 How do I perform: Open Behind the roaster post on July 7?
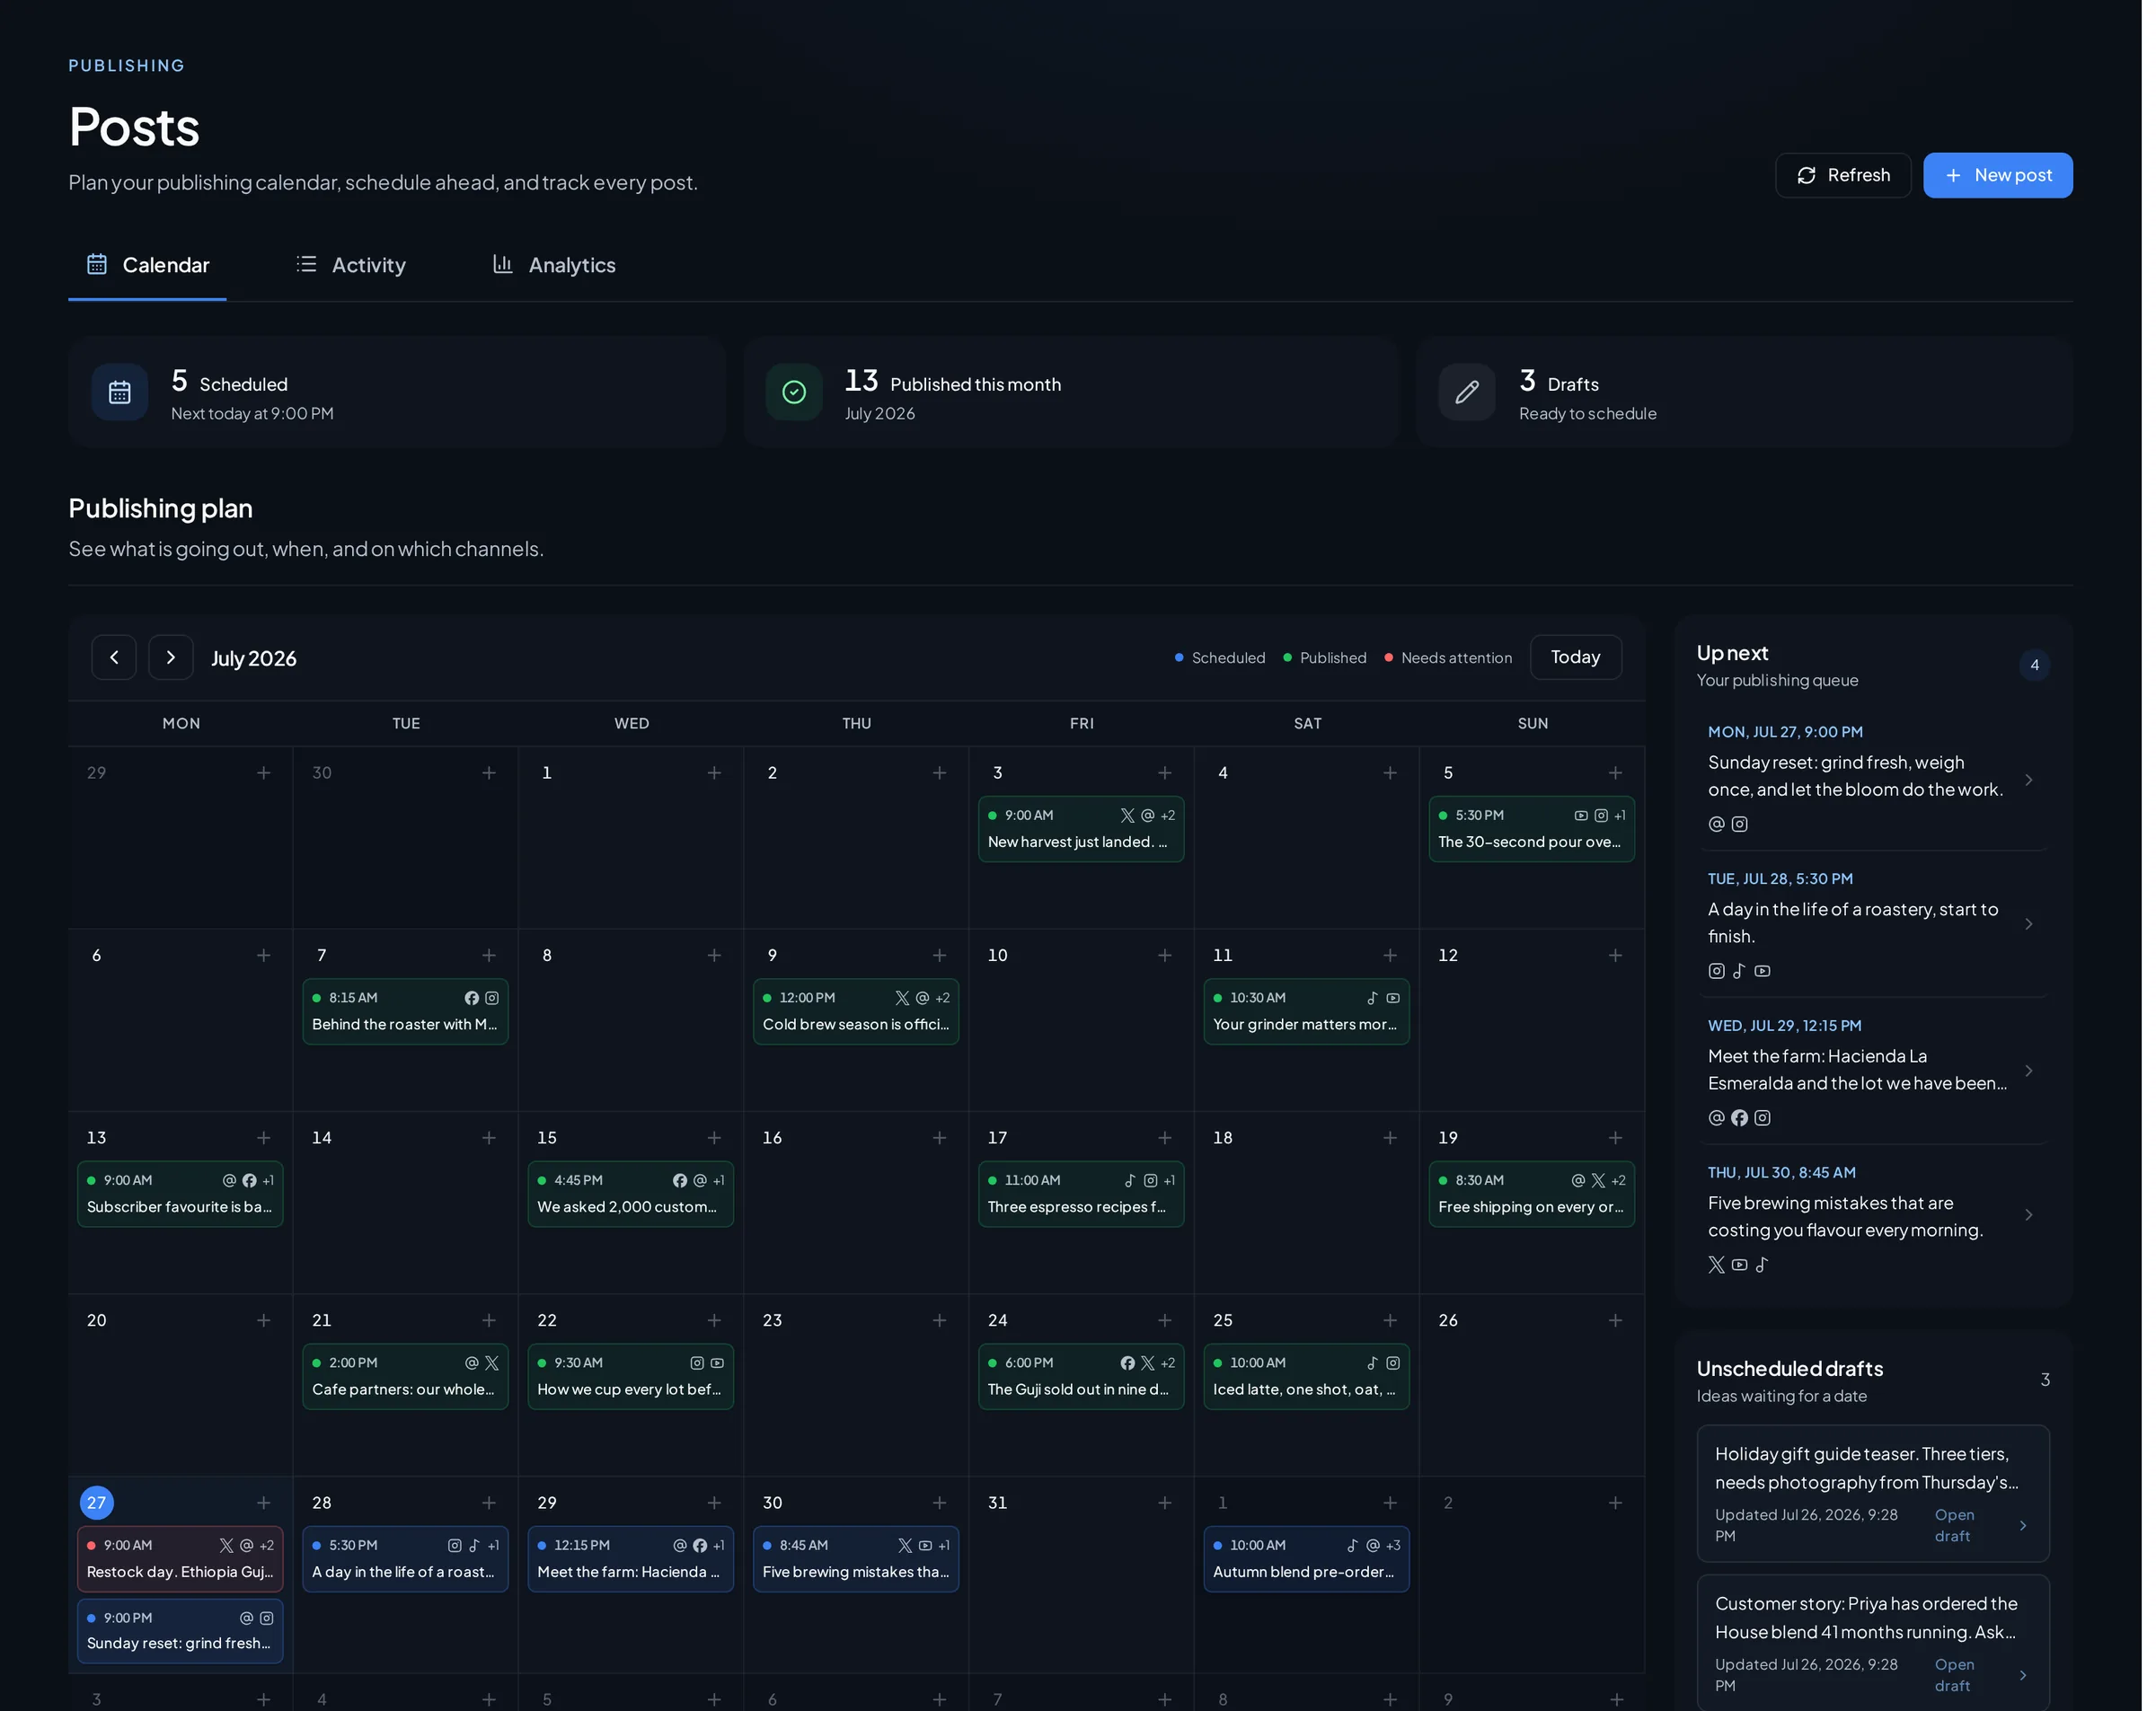406,1012
